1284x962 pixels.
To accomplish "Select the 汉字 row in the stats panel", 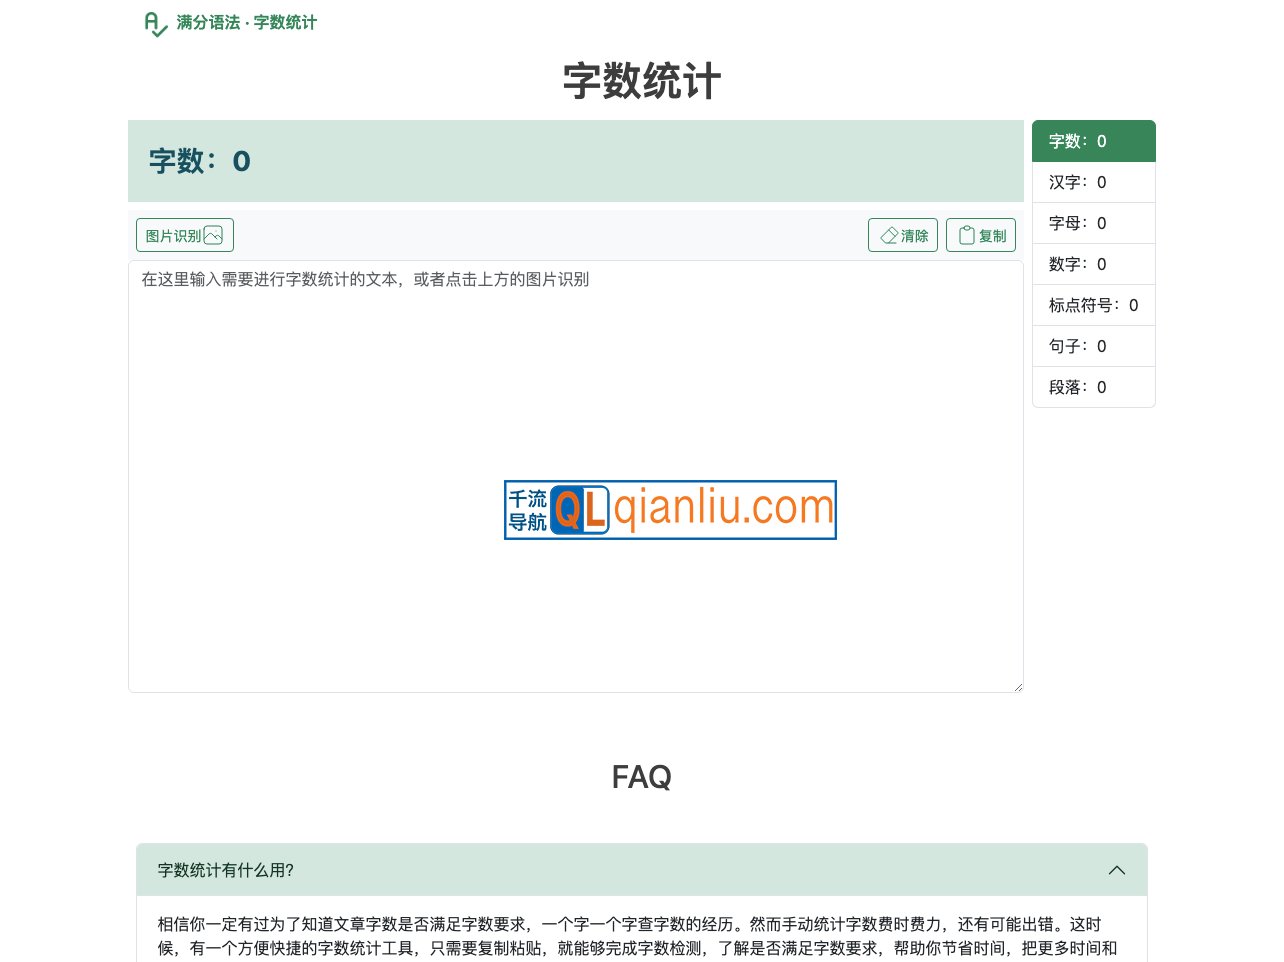I will [1094, 182].
